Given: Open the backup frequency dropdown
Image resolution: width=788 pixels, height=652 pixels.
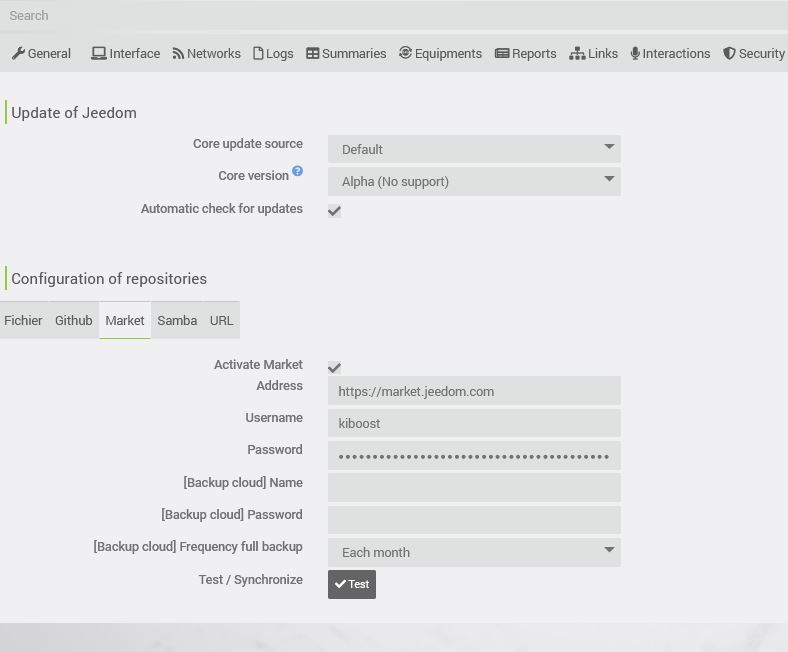Looking at the screenshot, I should pyautogui.click(x=474, y=552).
